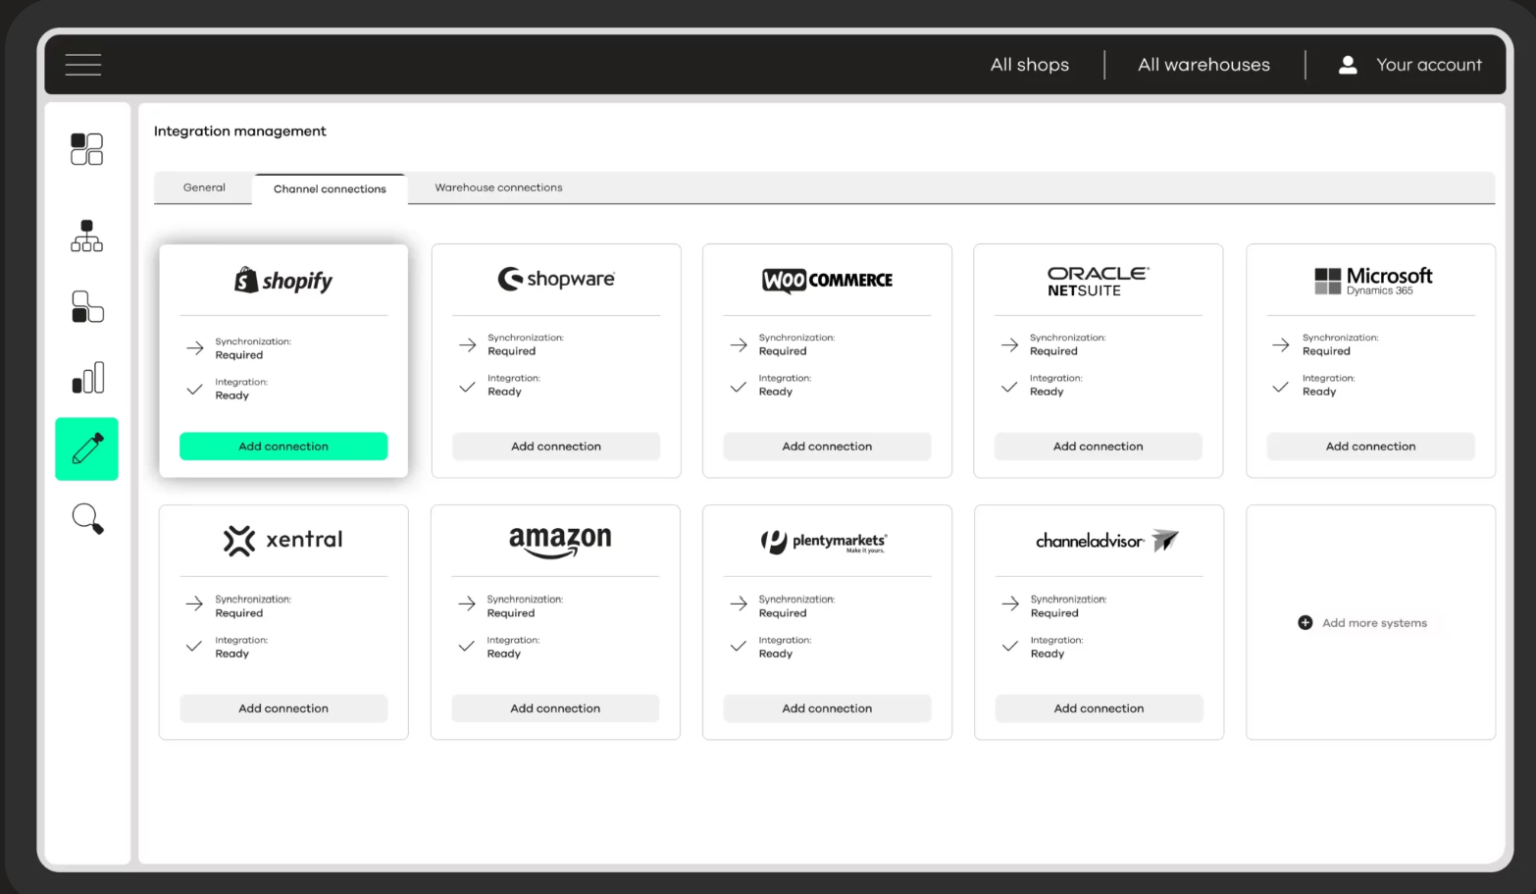1536x894 pixels.
Task: Open the dashboard tiles sidebar icon
Action: pyautogui.click(x=87, y=149)
